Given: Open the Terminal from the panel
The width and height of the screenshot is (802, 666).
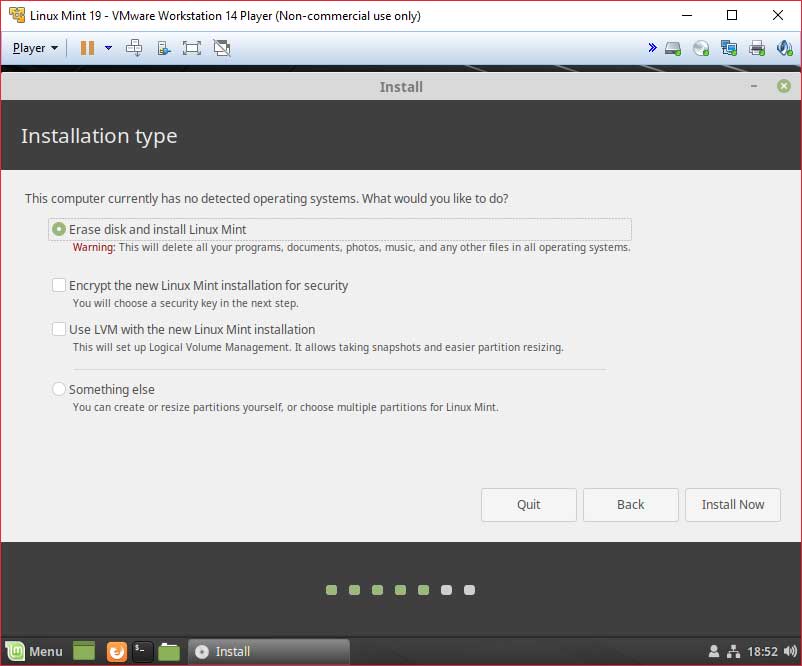Looking at the screenshot, I should tap(142, 652).
